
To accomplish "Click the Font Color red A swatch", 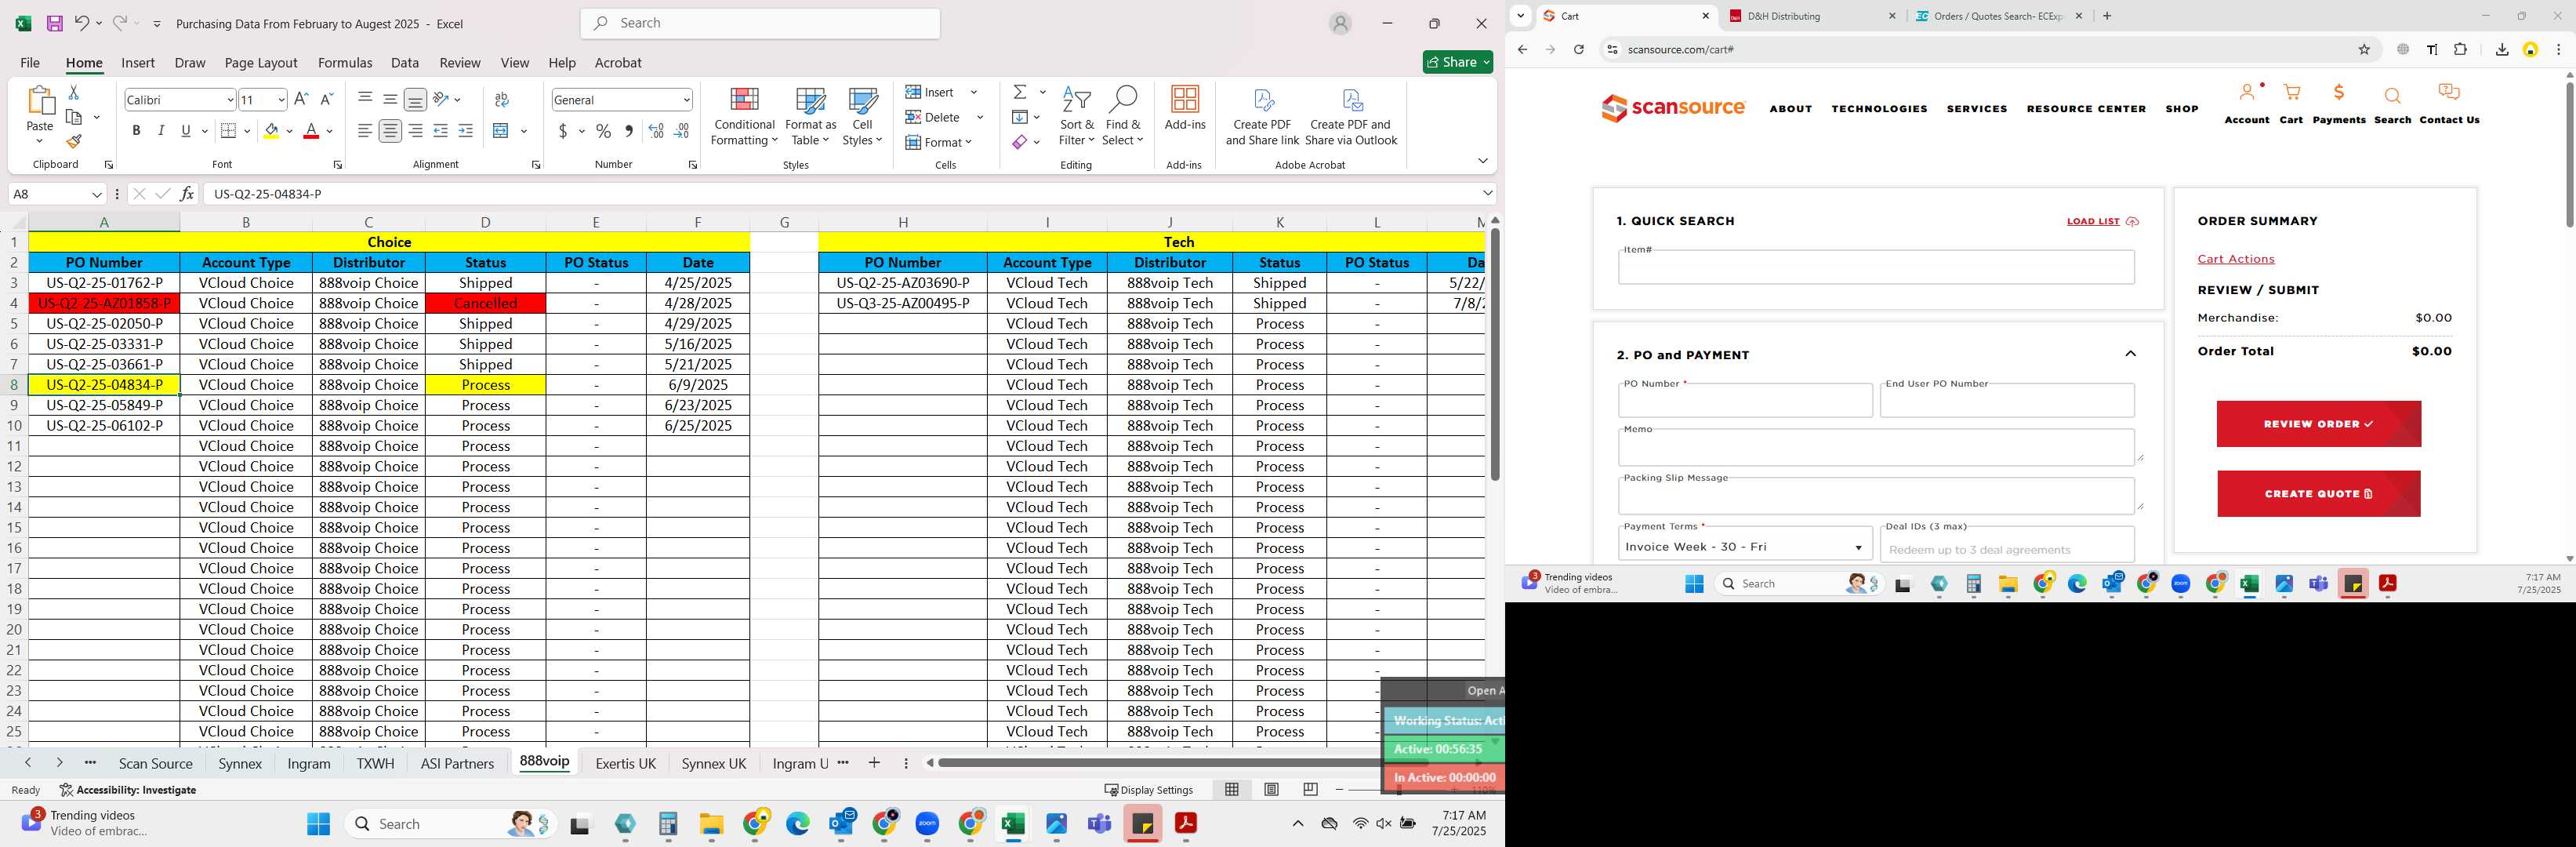I will (311, 131).
